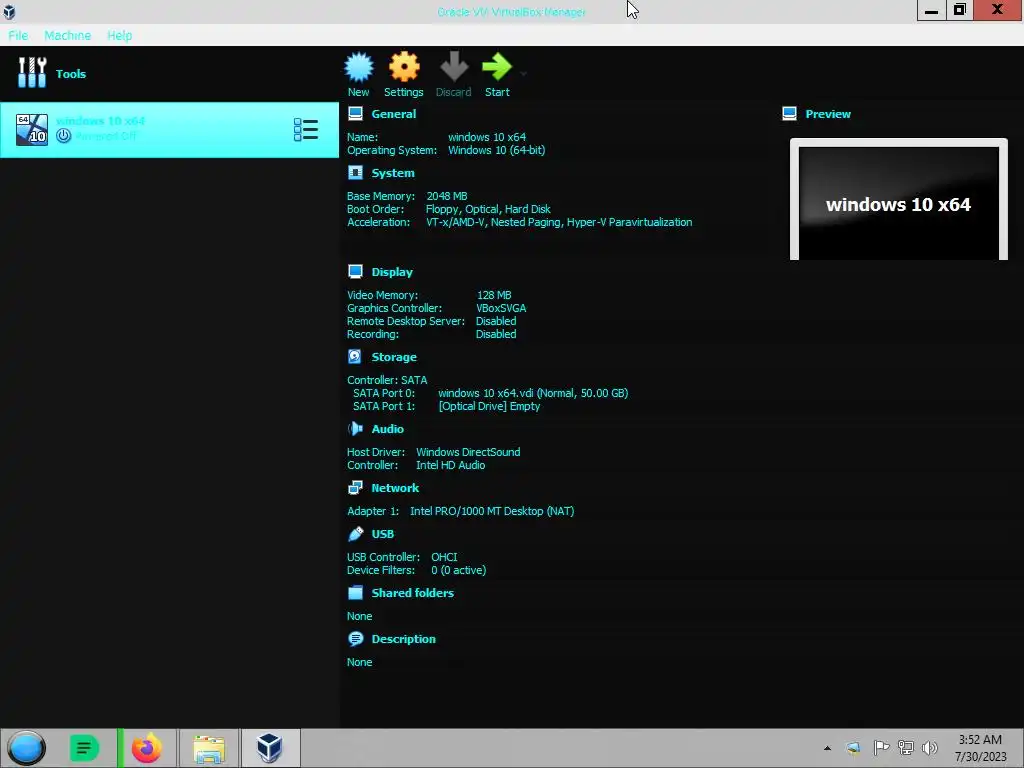Click the Description speech bubble icon
The height and width of the screenshot is (768, 1024).
coord(355,639)
